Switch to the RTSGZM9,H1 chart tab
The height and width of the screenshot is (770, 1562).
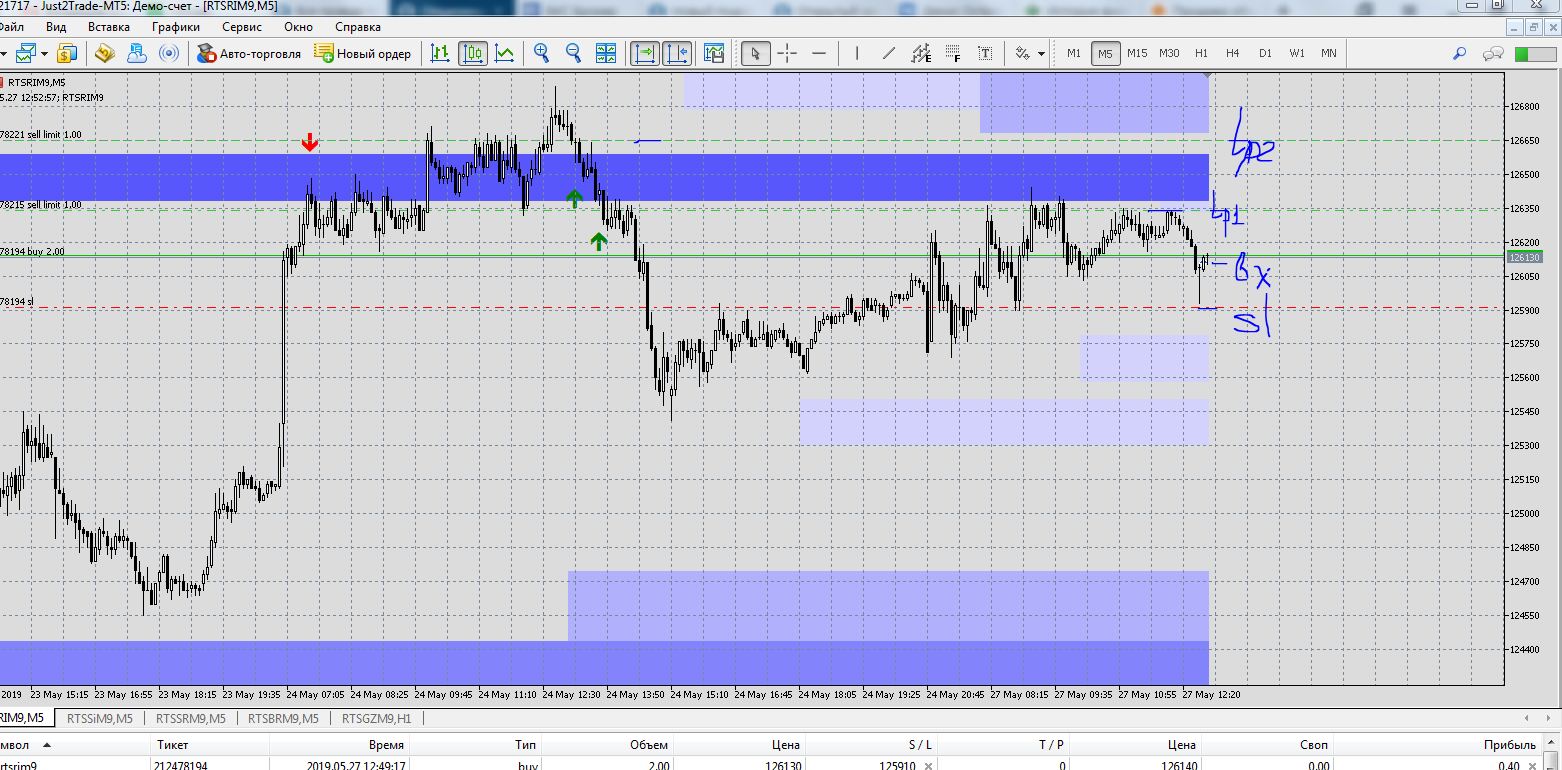(376, 718)
